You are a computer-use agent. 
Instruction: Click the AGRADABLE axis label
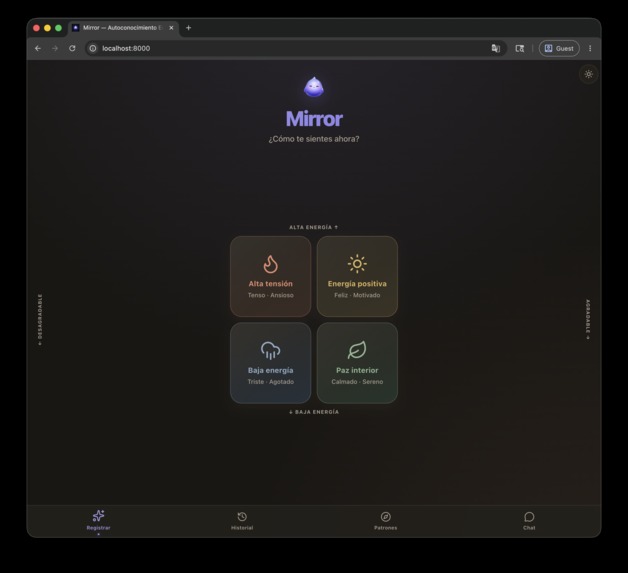pos(588,319)
